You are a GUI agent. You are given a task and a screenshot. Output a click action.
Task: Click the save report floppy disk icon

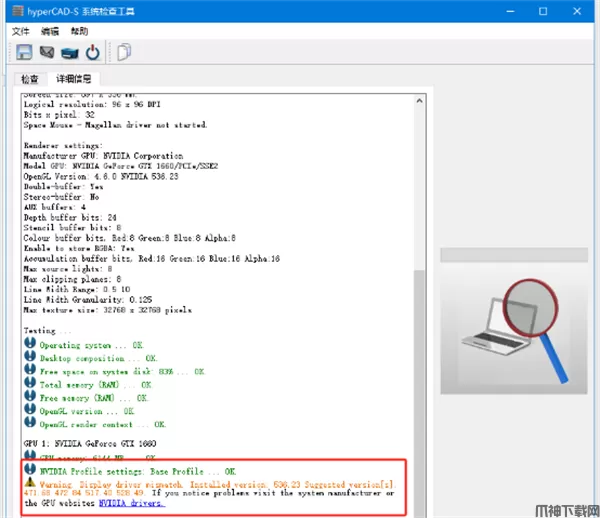point(24,52)
